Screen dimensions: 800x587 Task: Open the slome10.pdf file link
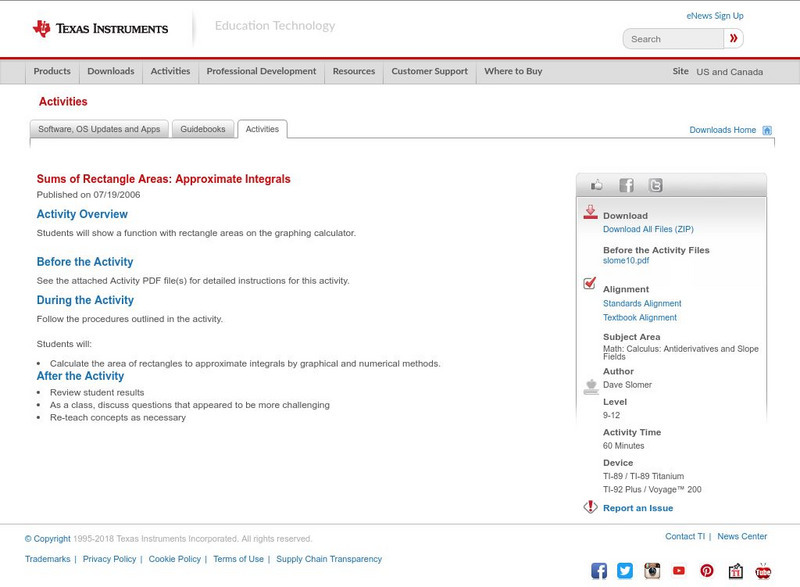pos(626,261)
